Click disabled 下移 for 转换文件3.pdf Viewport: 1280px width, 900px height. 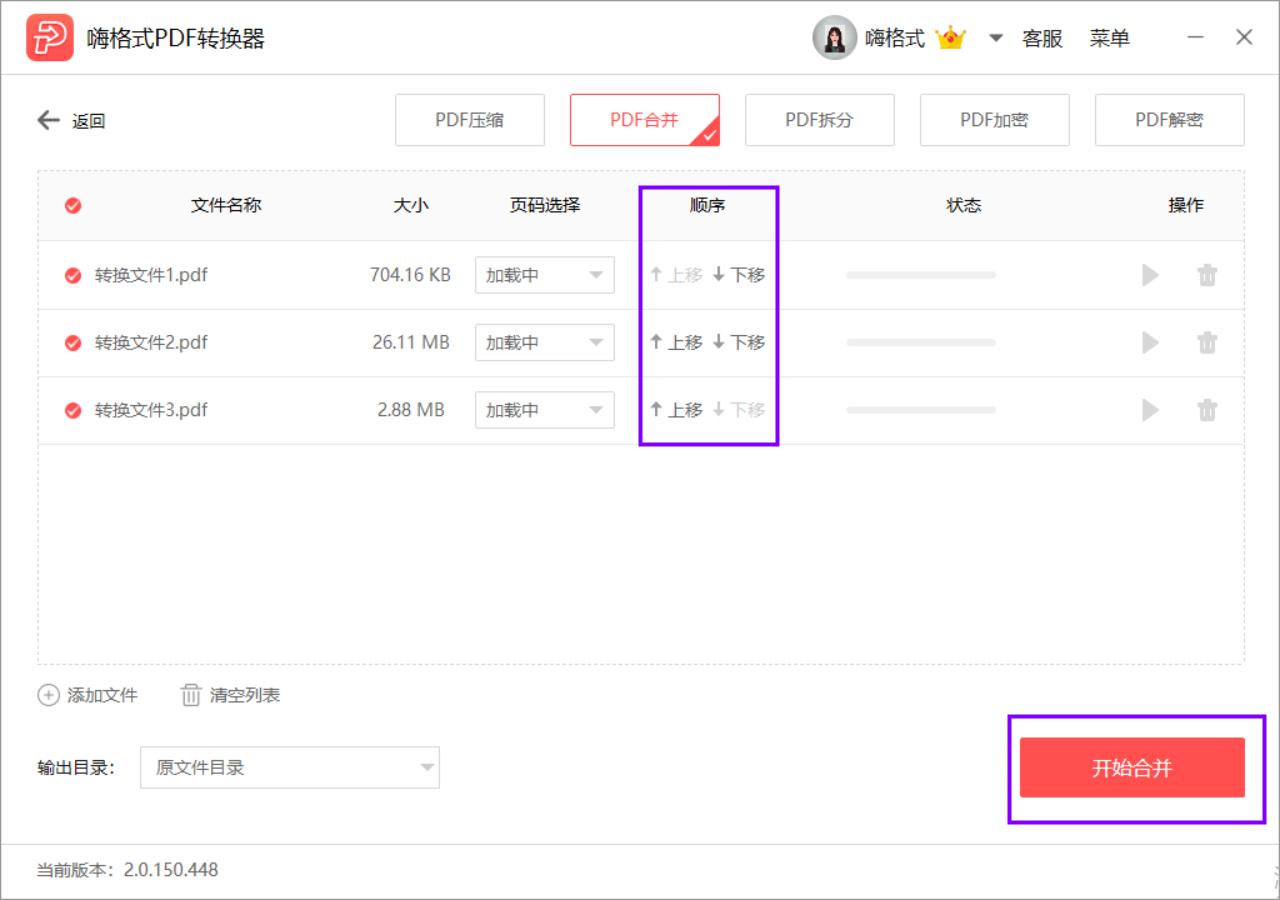click(739, 410)
